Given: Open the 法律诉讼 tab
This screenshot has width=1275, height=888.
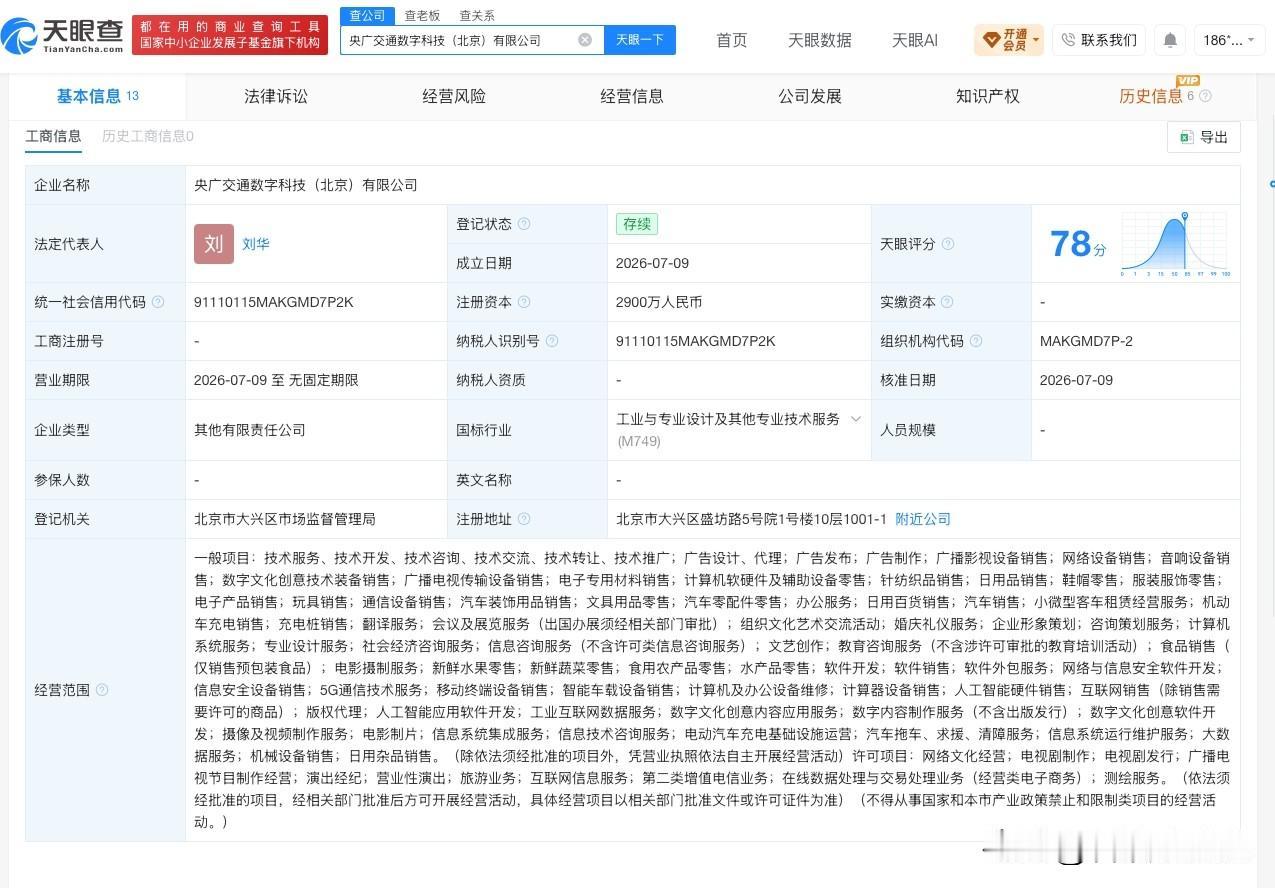Looking at the screenshot, I should pyautogui.click(x=276, y=96).
